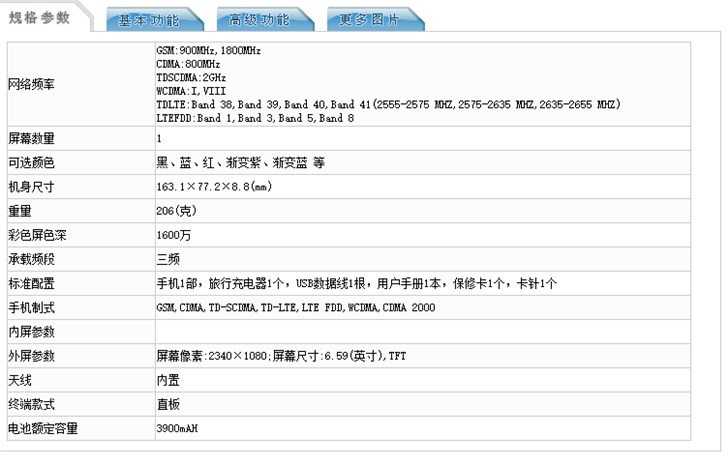Select the 重量 label
Viewport: 728px width, 464px height.
[20, 211]
